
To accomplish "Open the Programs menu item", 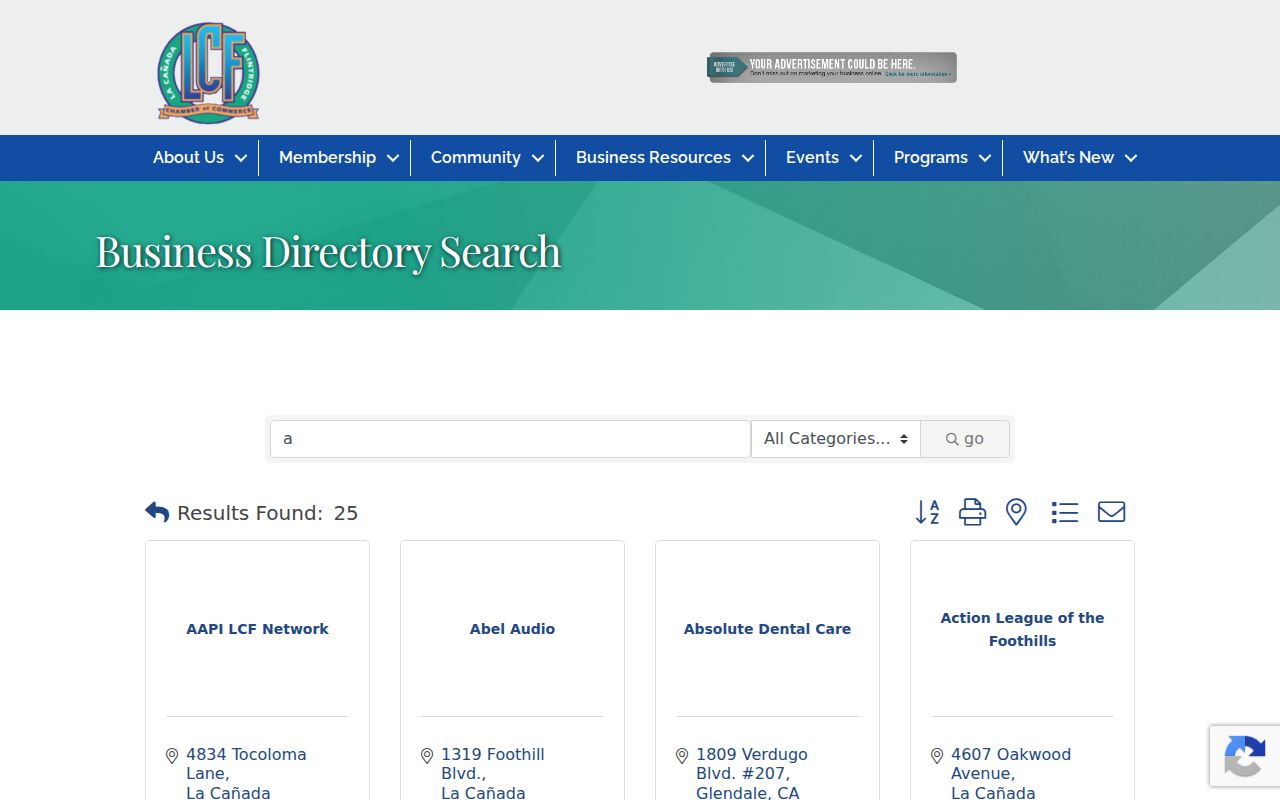I will click(x=931, y=157).
